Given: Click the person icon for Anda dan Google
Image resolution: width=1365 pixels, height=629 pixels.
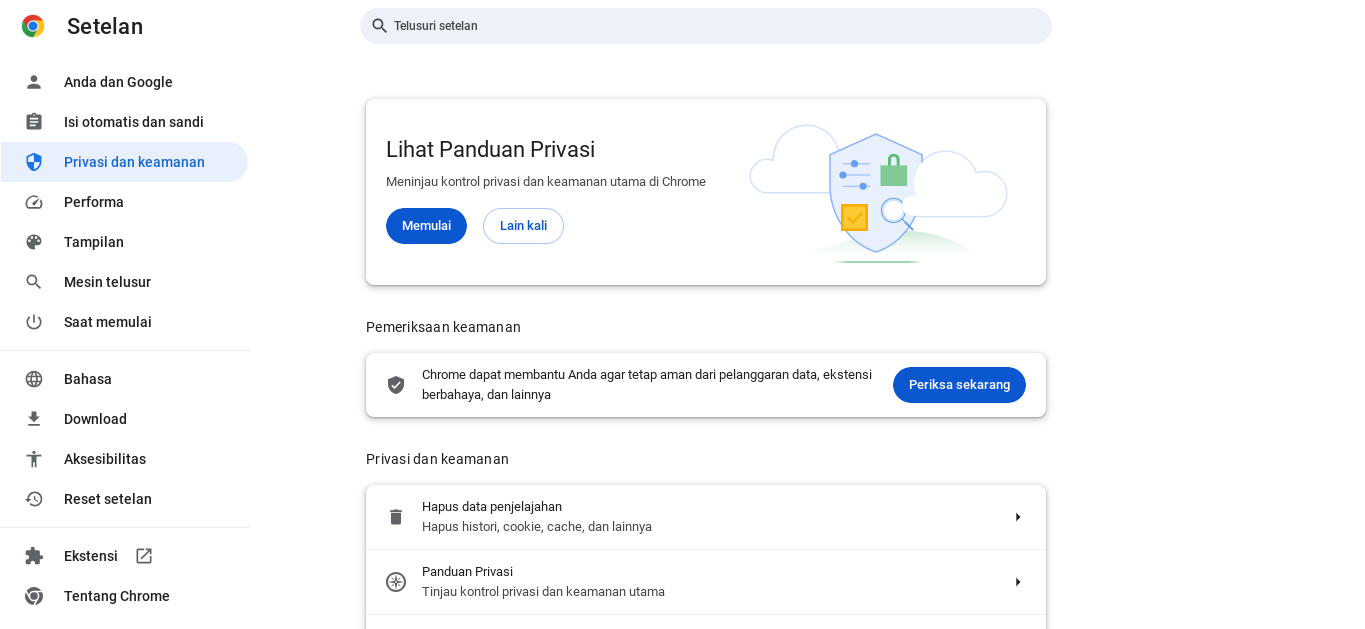Looking at the screenshot, I should [34, 82].
